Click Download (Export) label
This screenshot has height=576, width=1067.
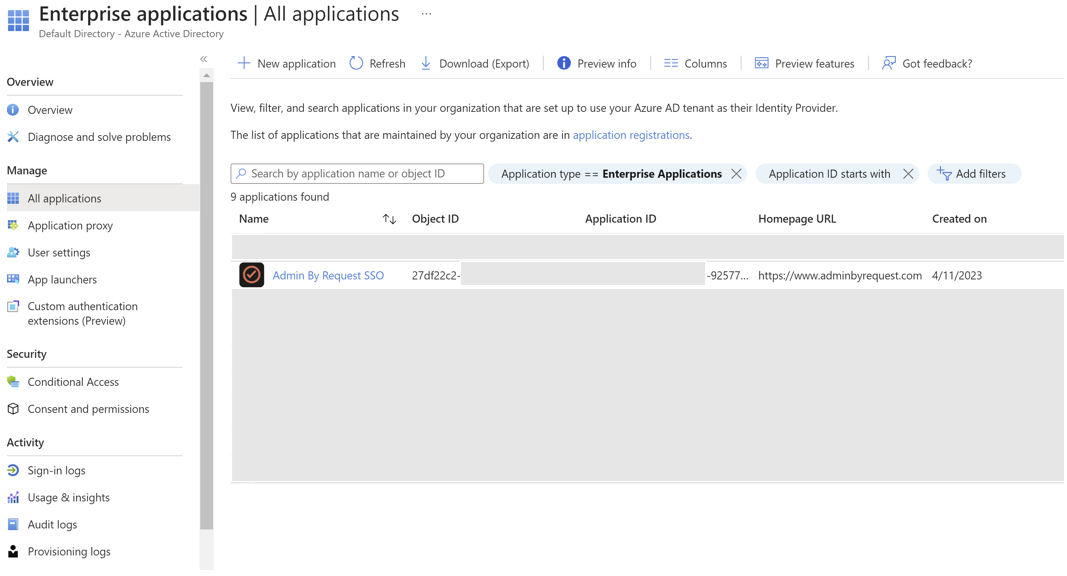tap(484, 63)
